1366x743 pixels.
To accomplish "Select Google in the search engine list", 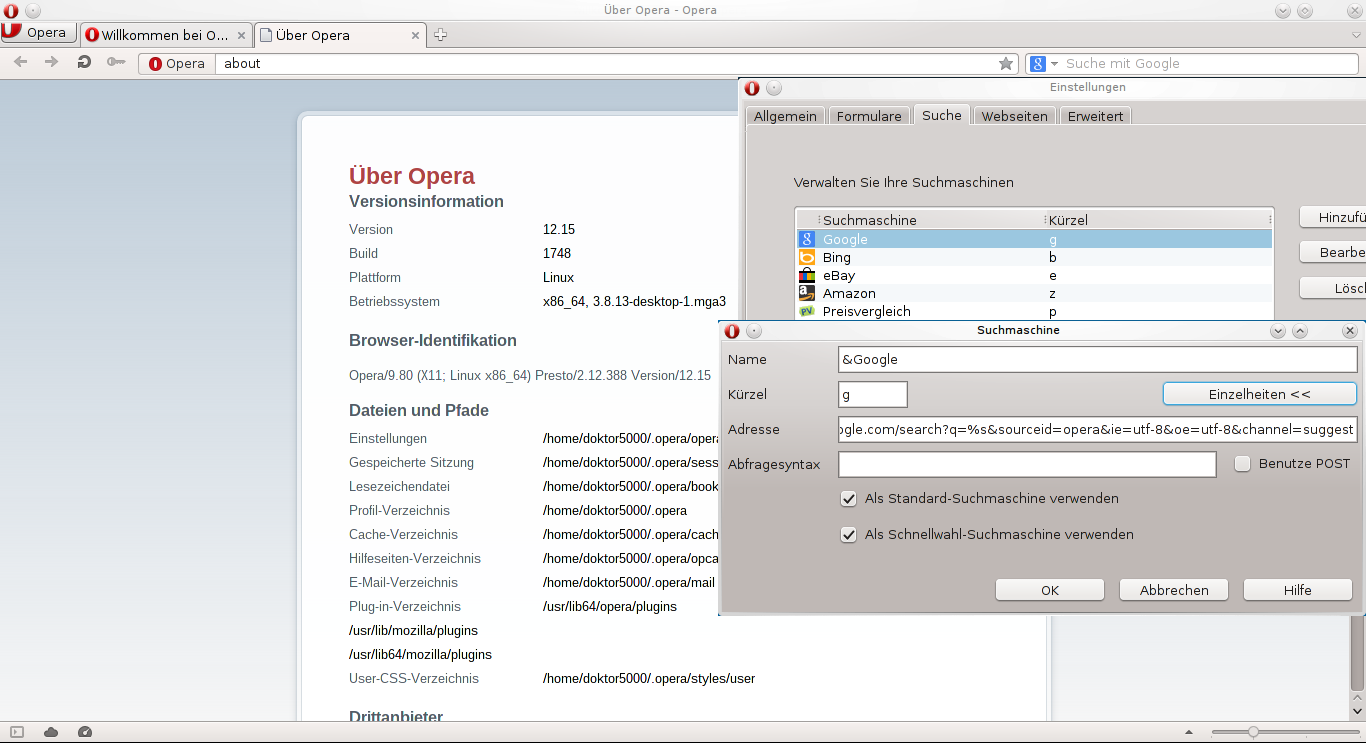I will click(1034, 239).
